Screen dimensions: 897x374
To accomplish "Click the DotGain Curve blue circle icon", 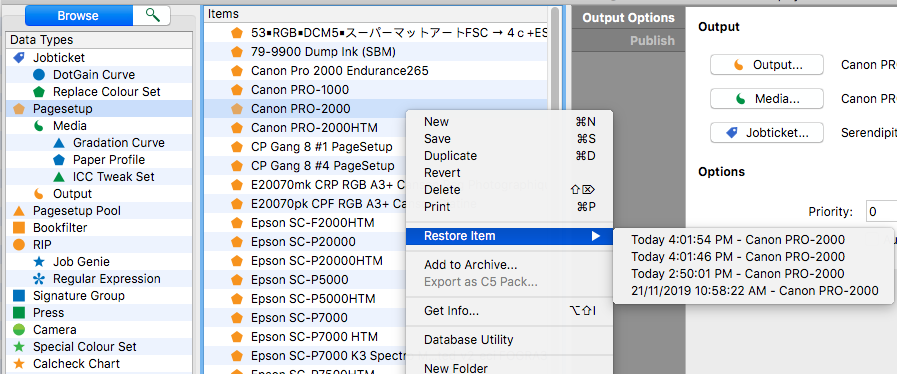I will pos(39,75).
